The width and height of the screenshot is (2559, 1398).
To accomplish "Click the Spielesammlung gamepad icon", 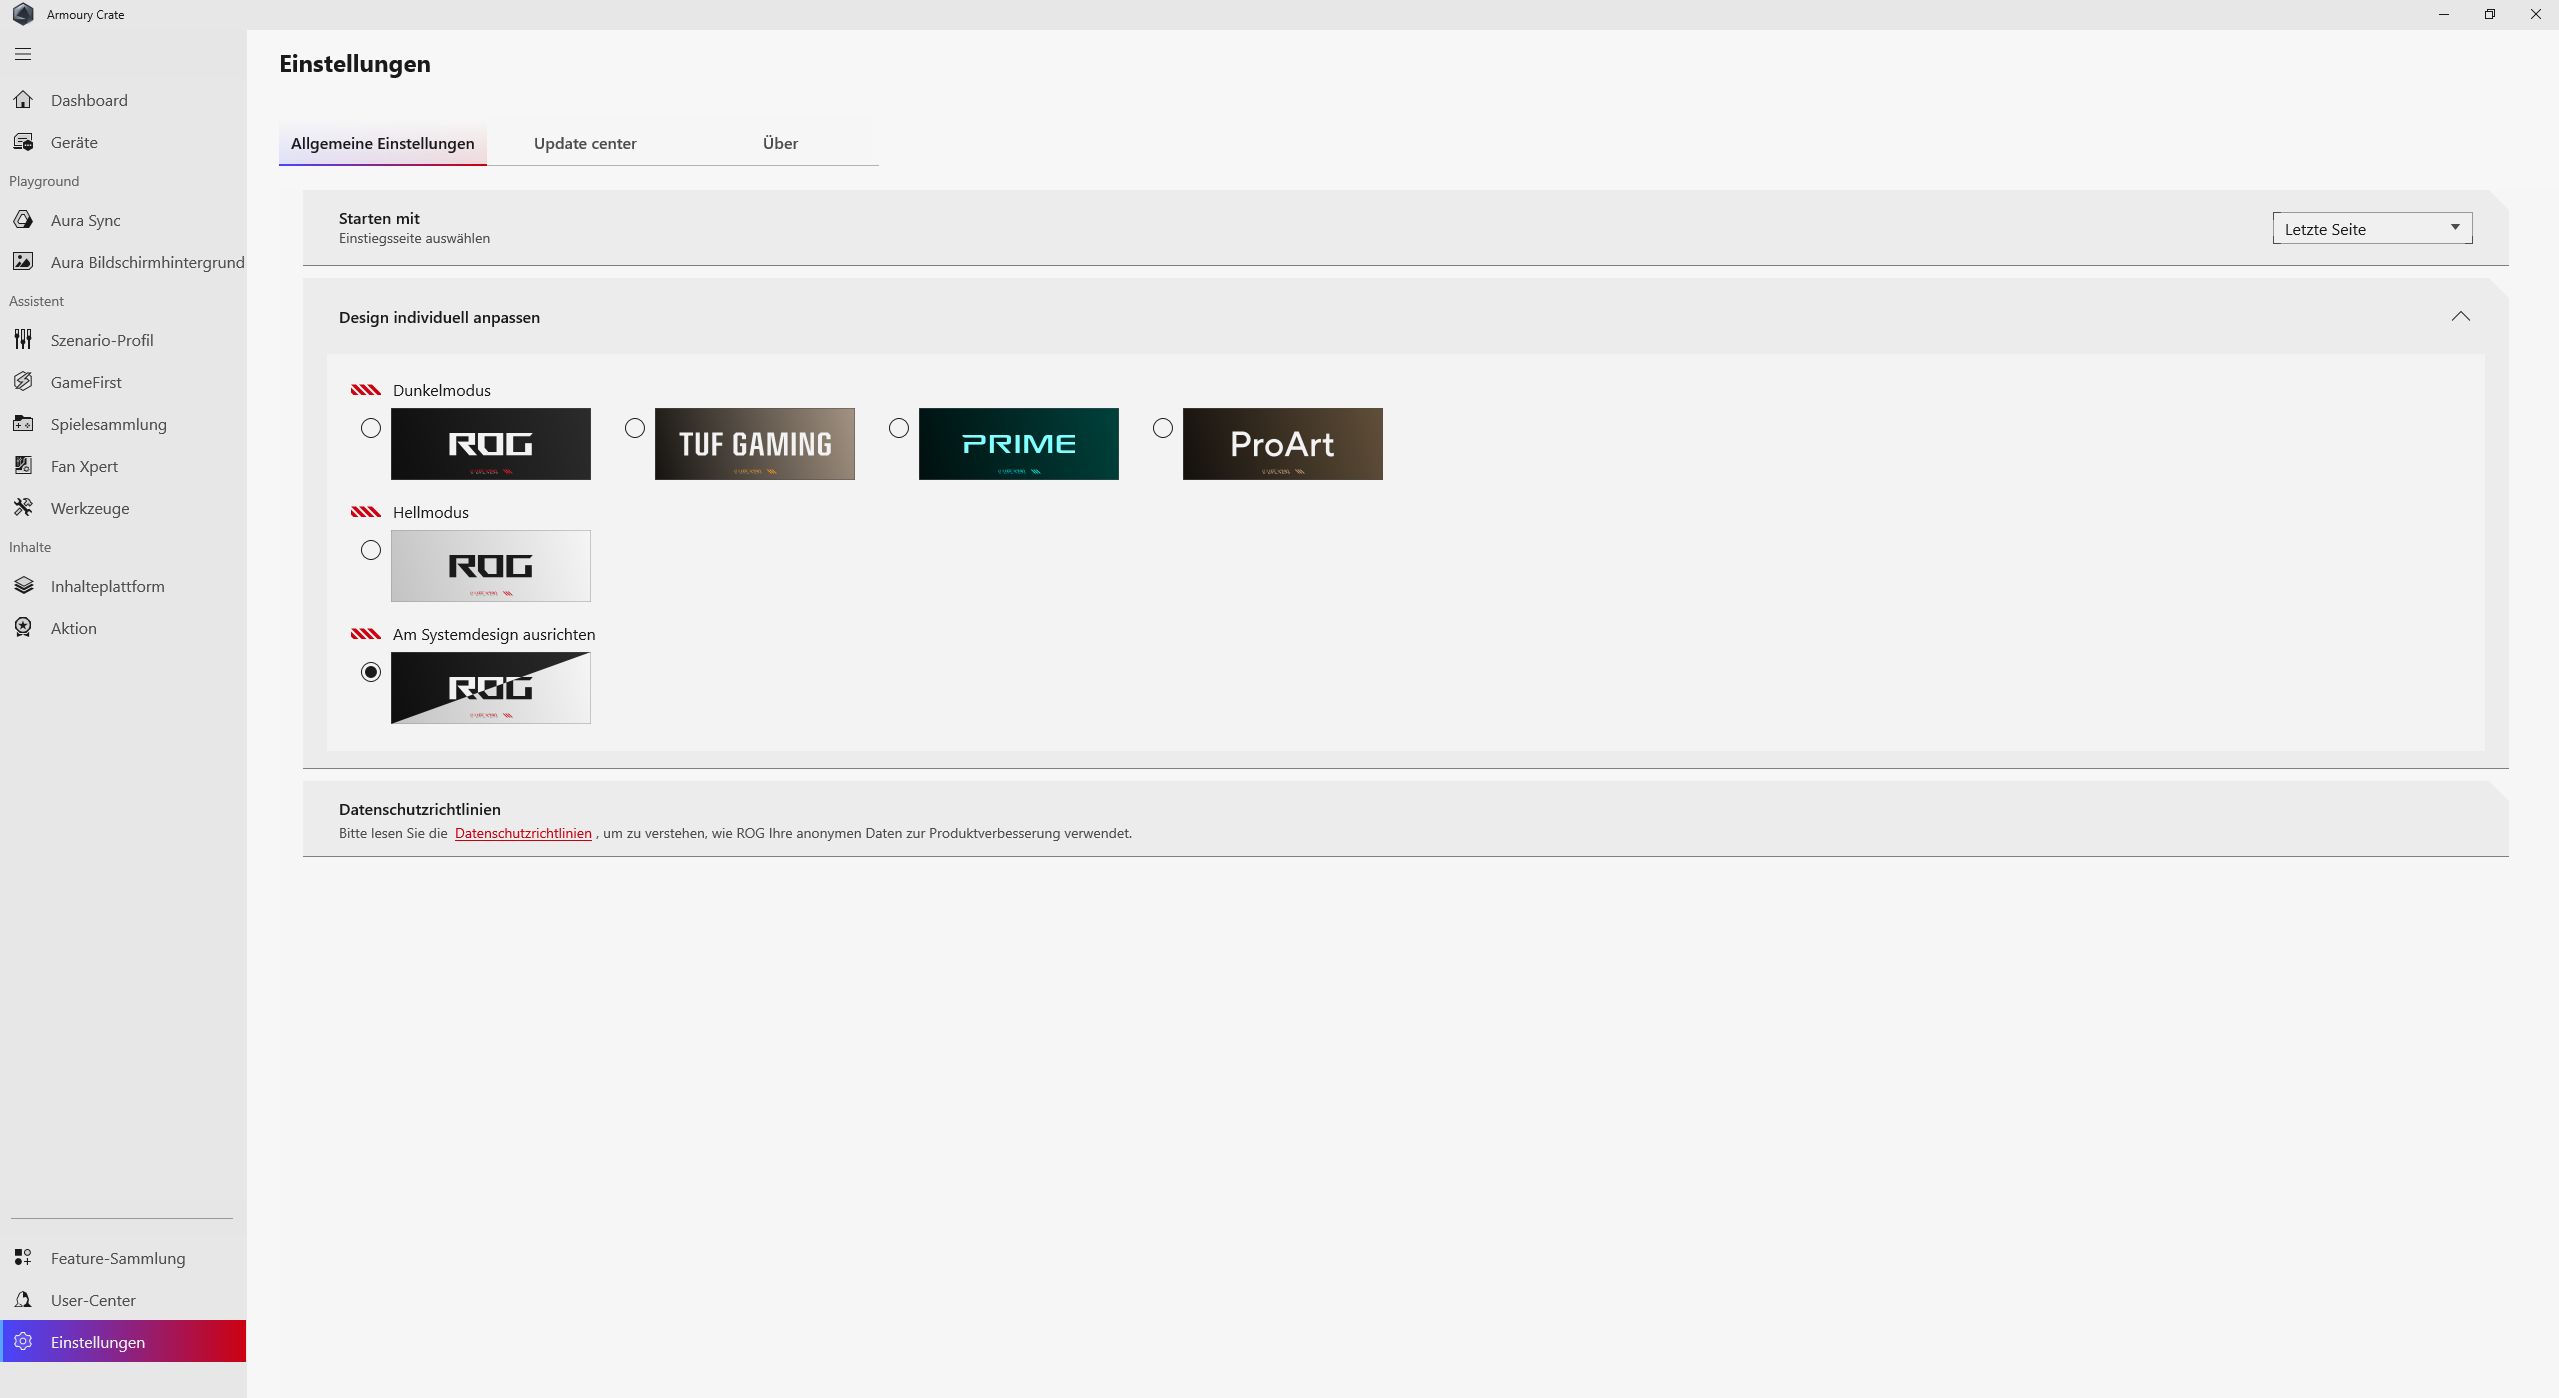I will pos(23,424).
